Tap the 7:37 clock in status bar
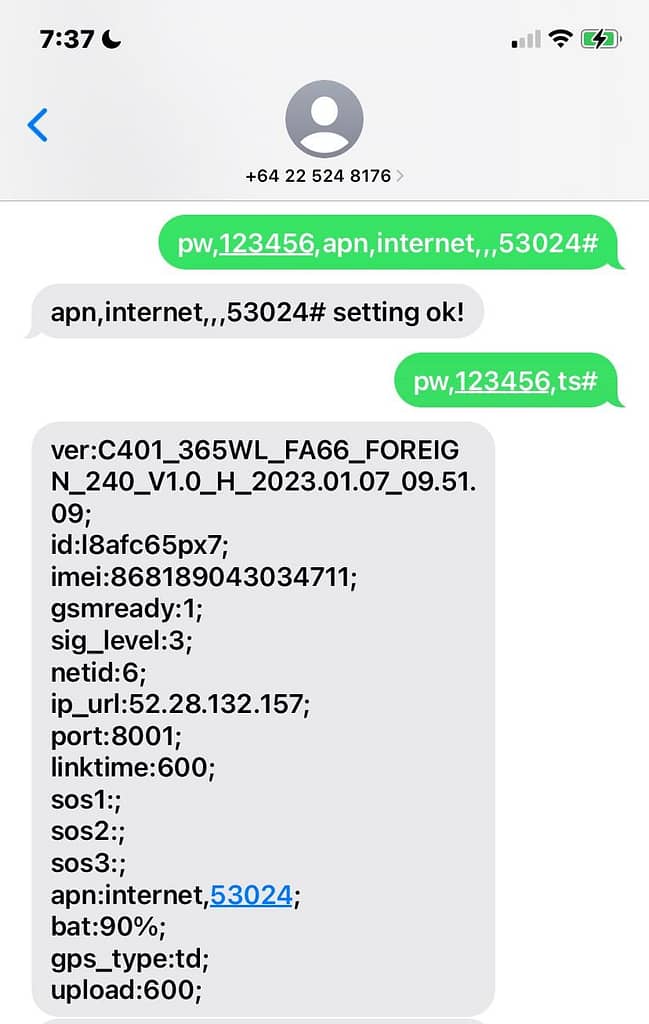The height and width of the screenshot is (1024, 649). (67, 40)
